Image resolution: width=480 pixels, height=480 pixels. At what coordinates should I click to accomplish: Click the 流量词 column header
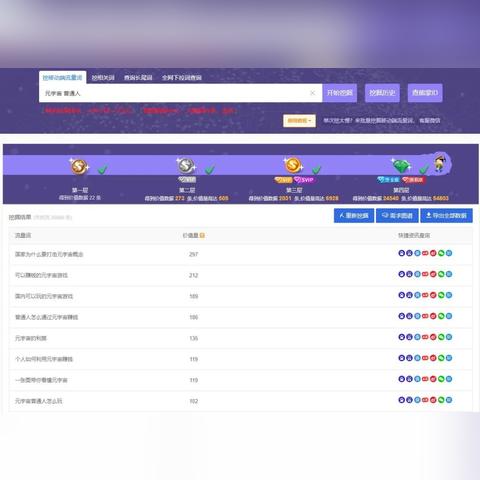23,235
